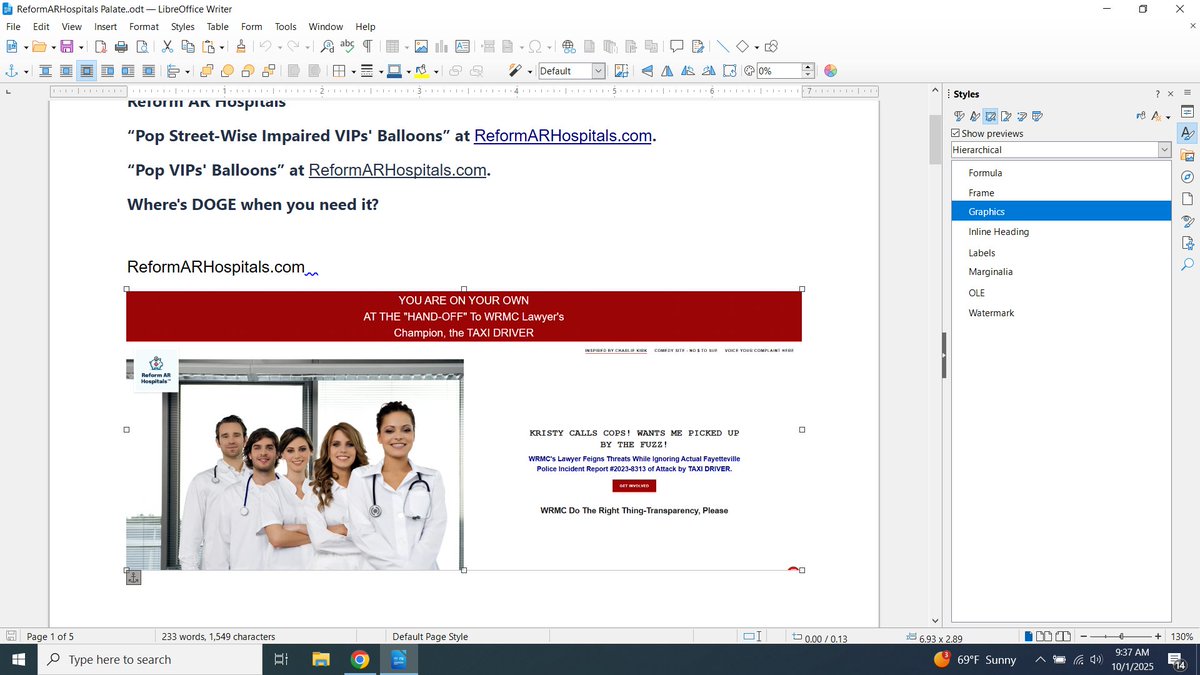Screen dimensions: 1200x675
Task: Switch to Page Styles in Styles panel
Action: (1006, 116)
